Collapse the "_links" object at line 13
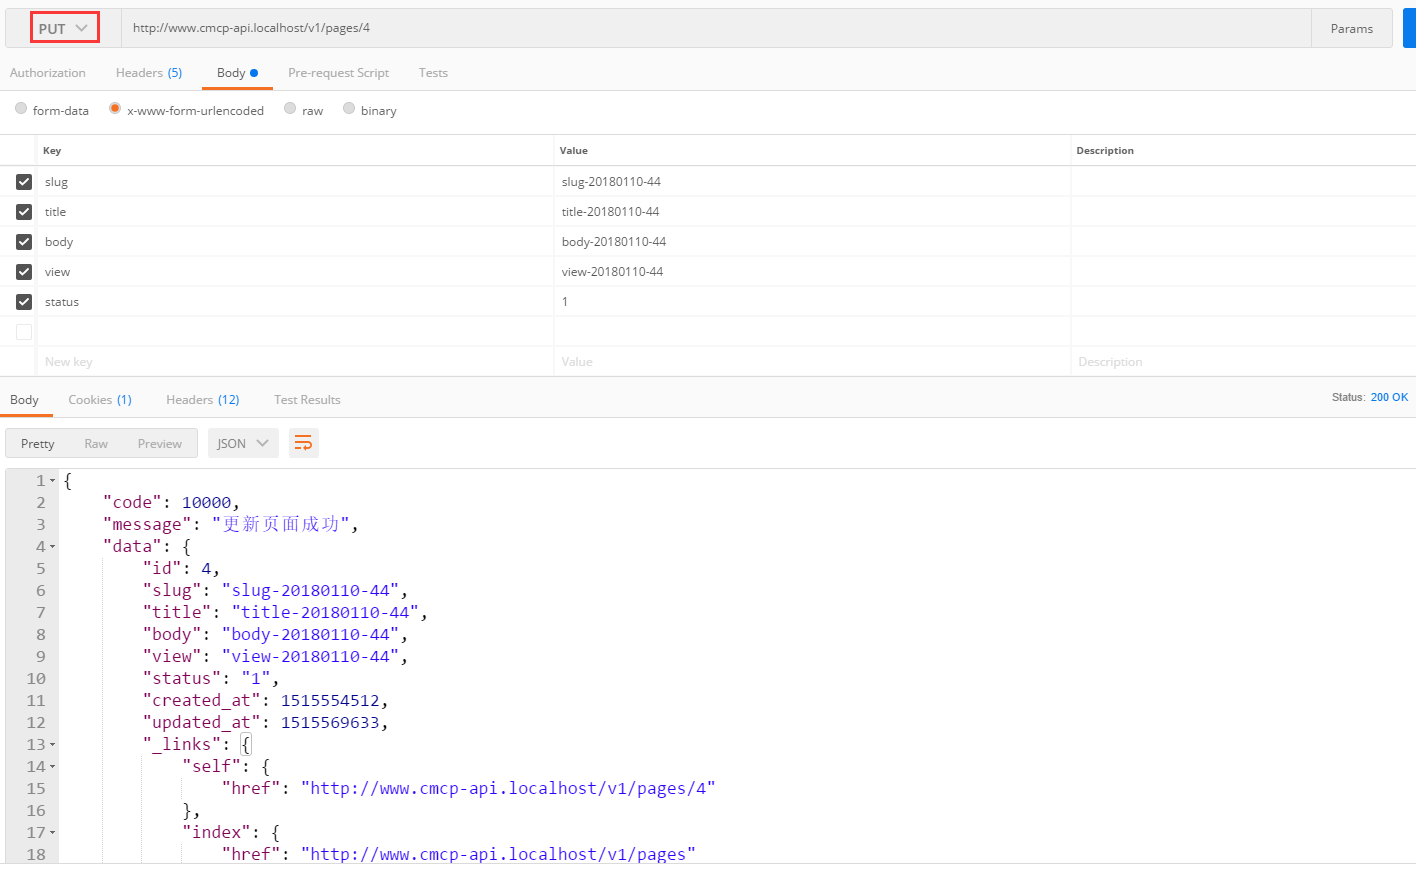1416x878 pixels. [53, 745]
